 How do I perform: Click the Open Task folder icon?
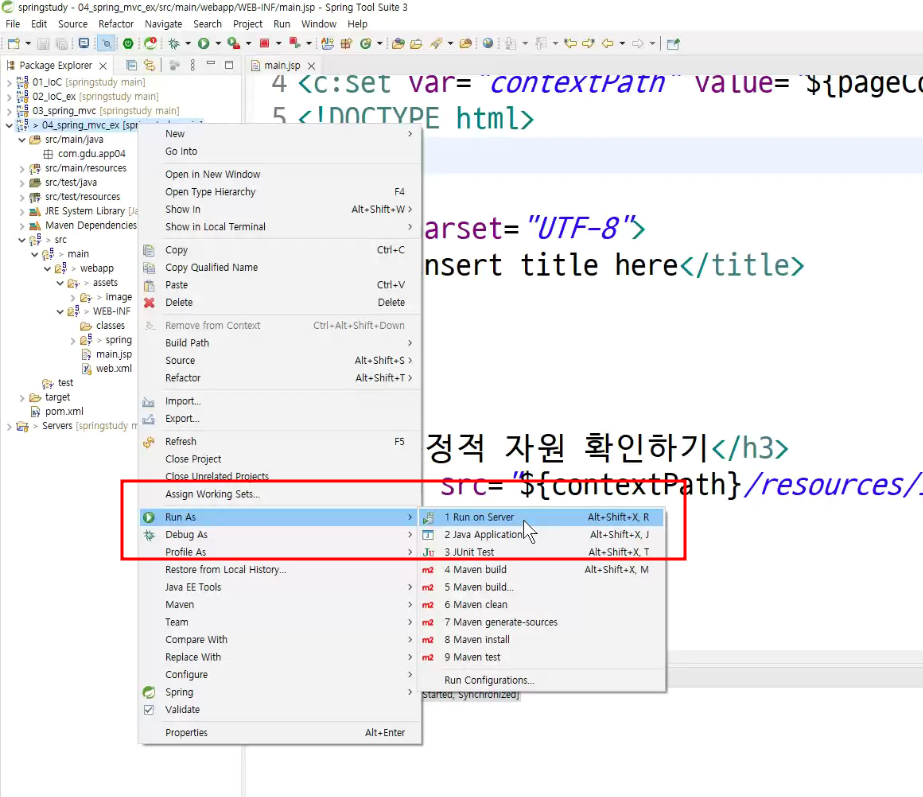pyautogui.click(x=416, y=44)
